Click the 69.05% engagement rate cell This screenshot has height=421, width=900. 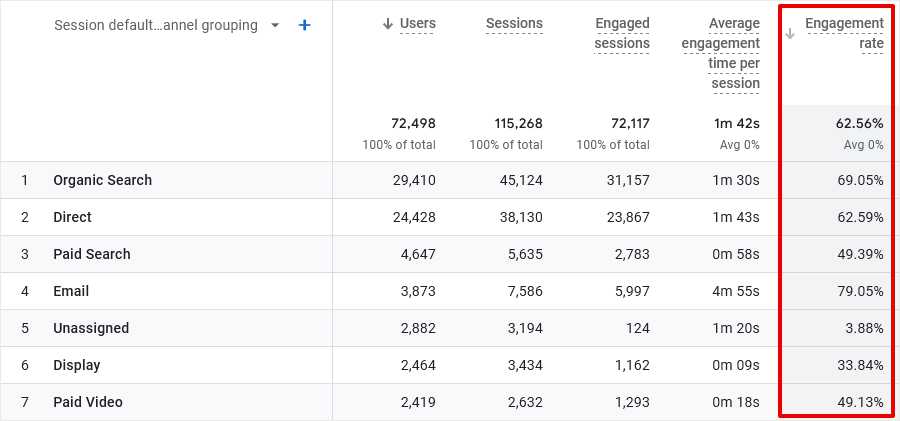tap(859, 180)
